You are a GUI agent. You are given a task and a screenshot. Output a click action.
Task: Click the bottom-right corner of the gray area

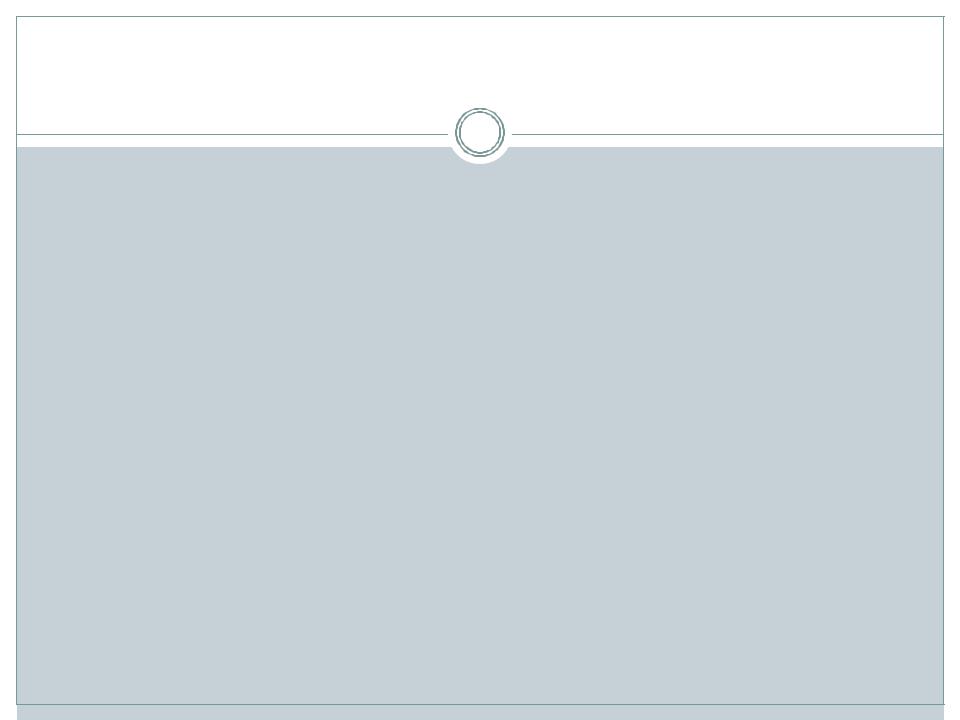click(943, 703)
